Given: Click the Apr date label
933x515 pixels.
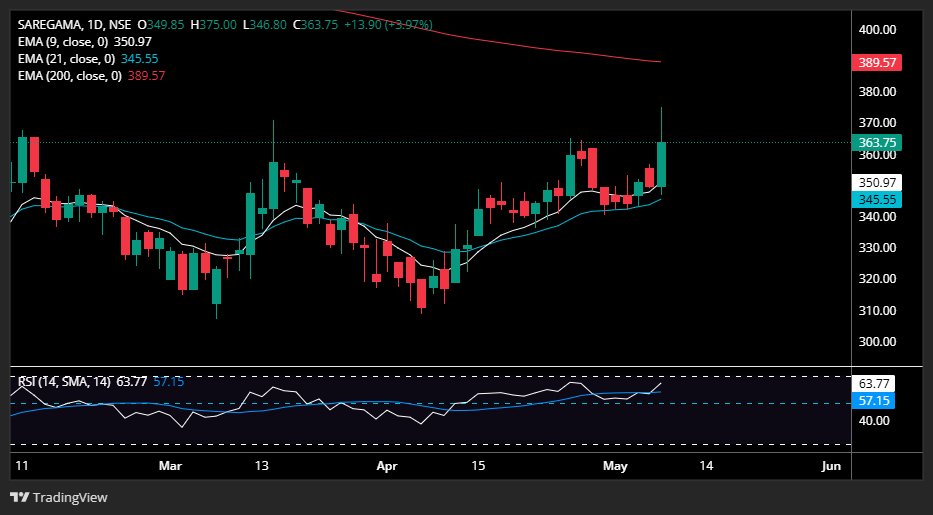Looking at the screenshot, I should click(387, 466).
